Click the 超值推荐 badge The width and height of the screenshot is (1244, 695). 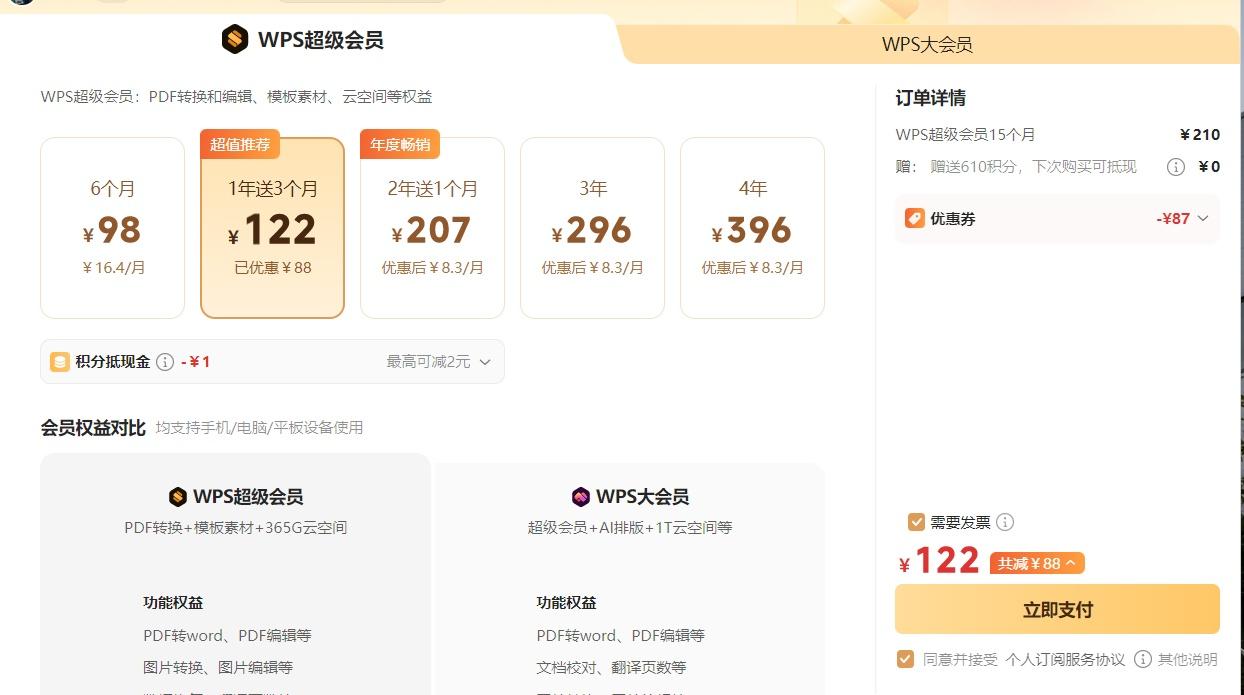tap(240, 144)
